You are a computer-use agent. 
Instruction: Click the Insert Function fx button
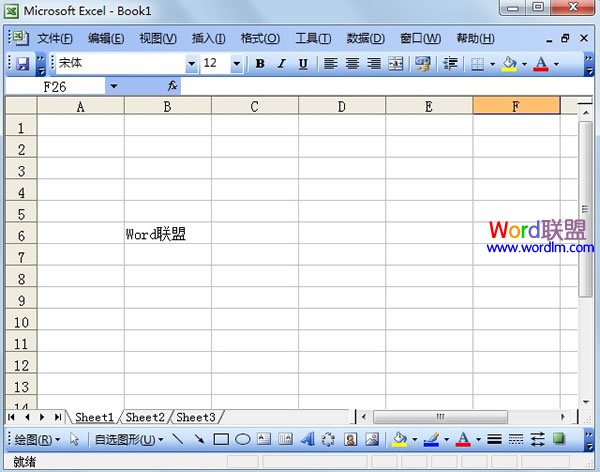point(172,86)
